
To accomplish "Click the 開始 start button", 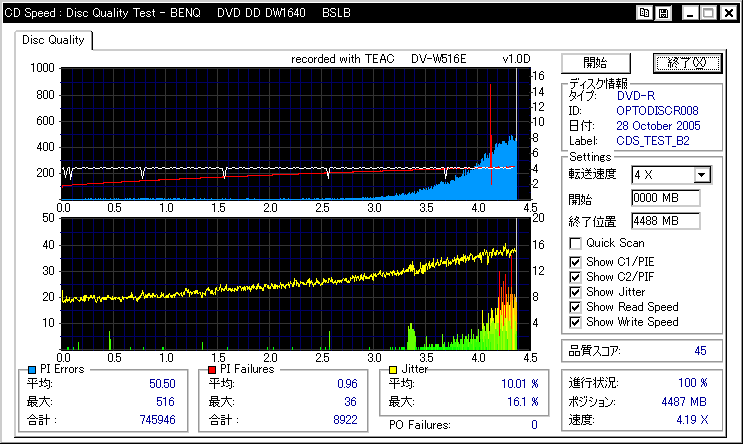I will click(x=596, y=63).
